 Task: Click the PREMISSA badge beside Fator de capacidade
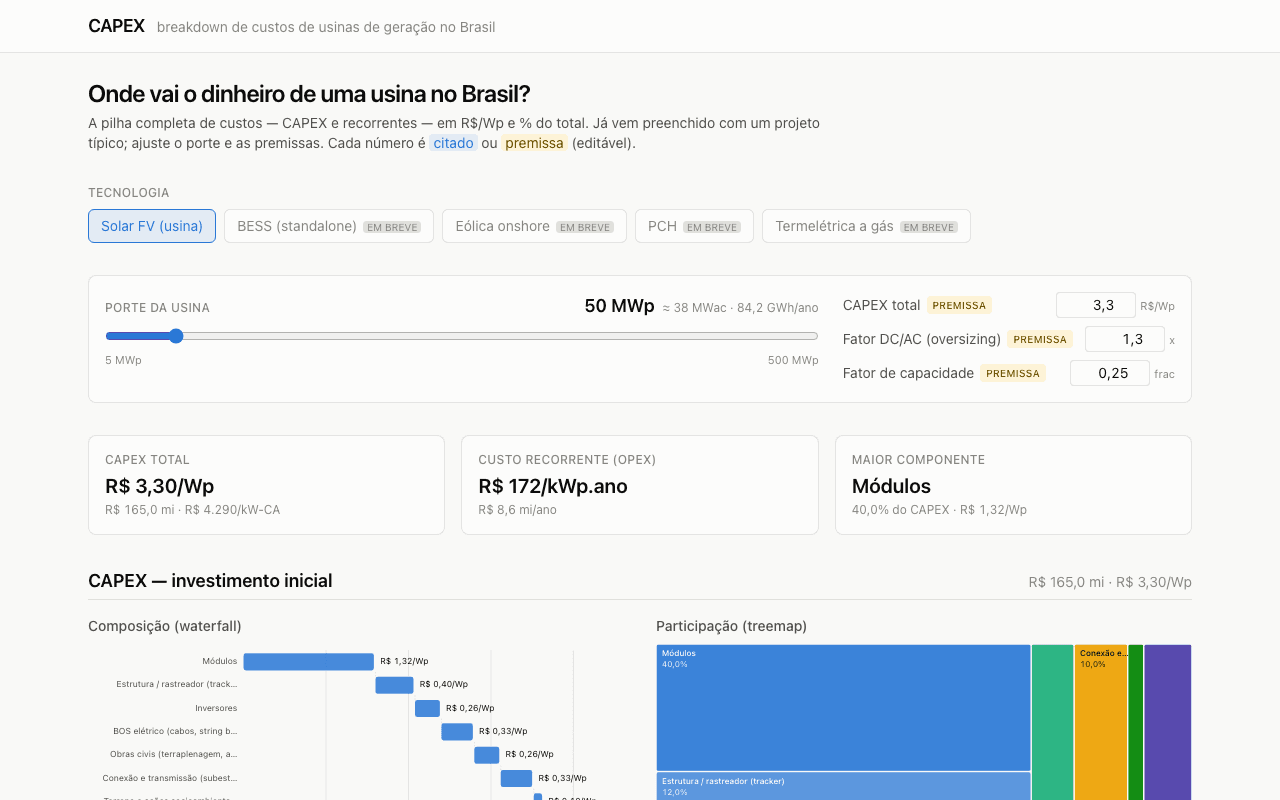[1013, 373]
